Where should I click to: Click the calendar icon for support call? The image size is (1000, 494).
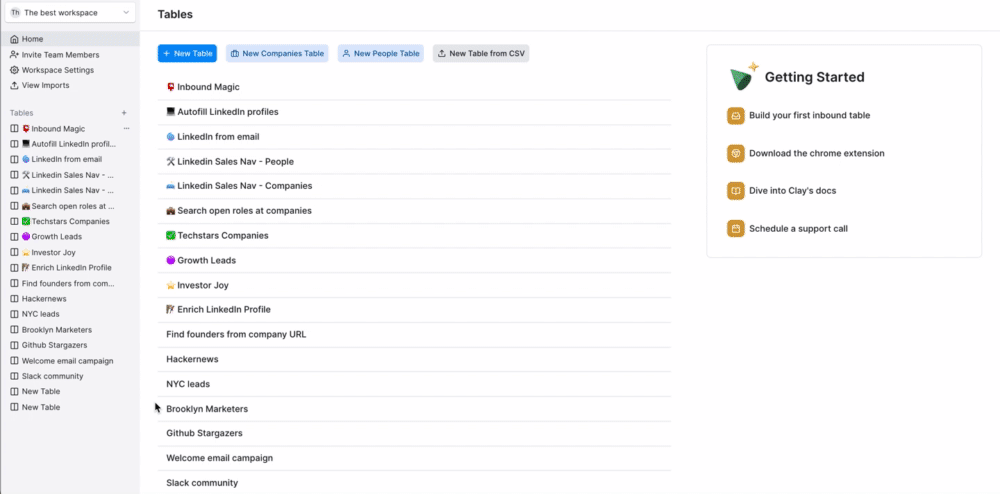735,228
